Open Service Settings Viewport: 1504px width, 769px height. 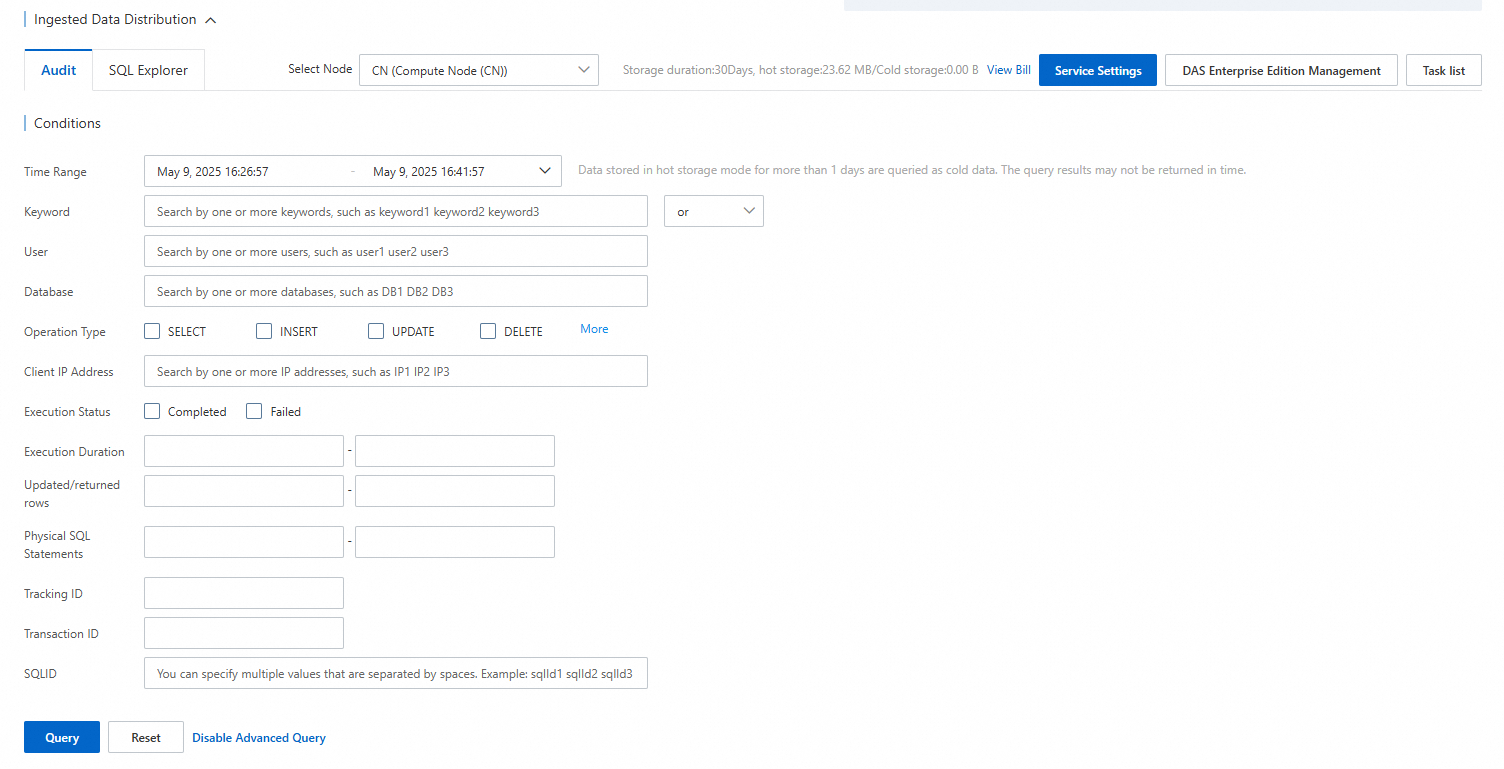(1098, 70)
